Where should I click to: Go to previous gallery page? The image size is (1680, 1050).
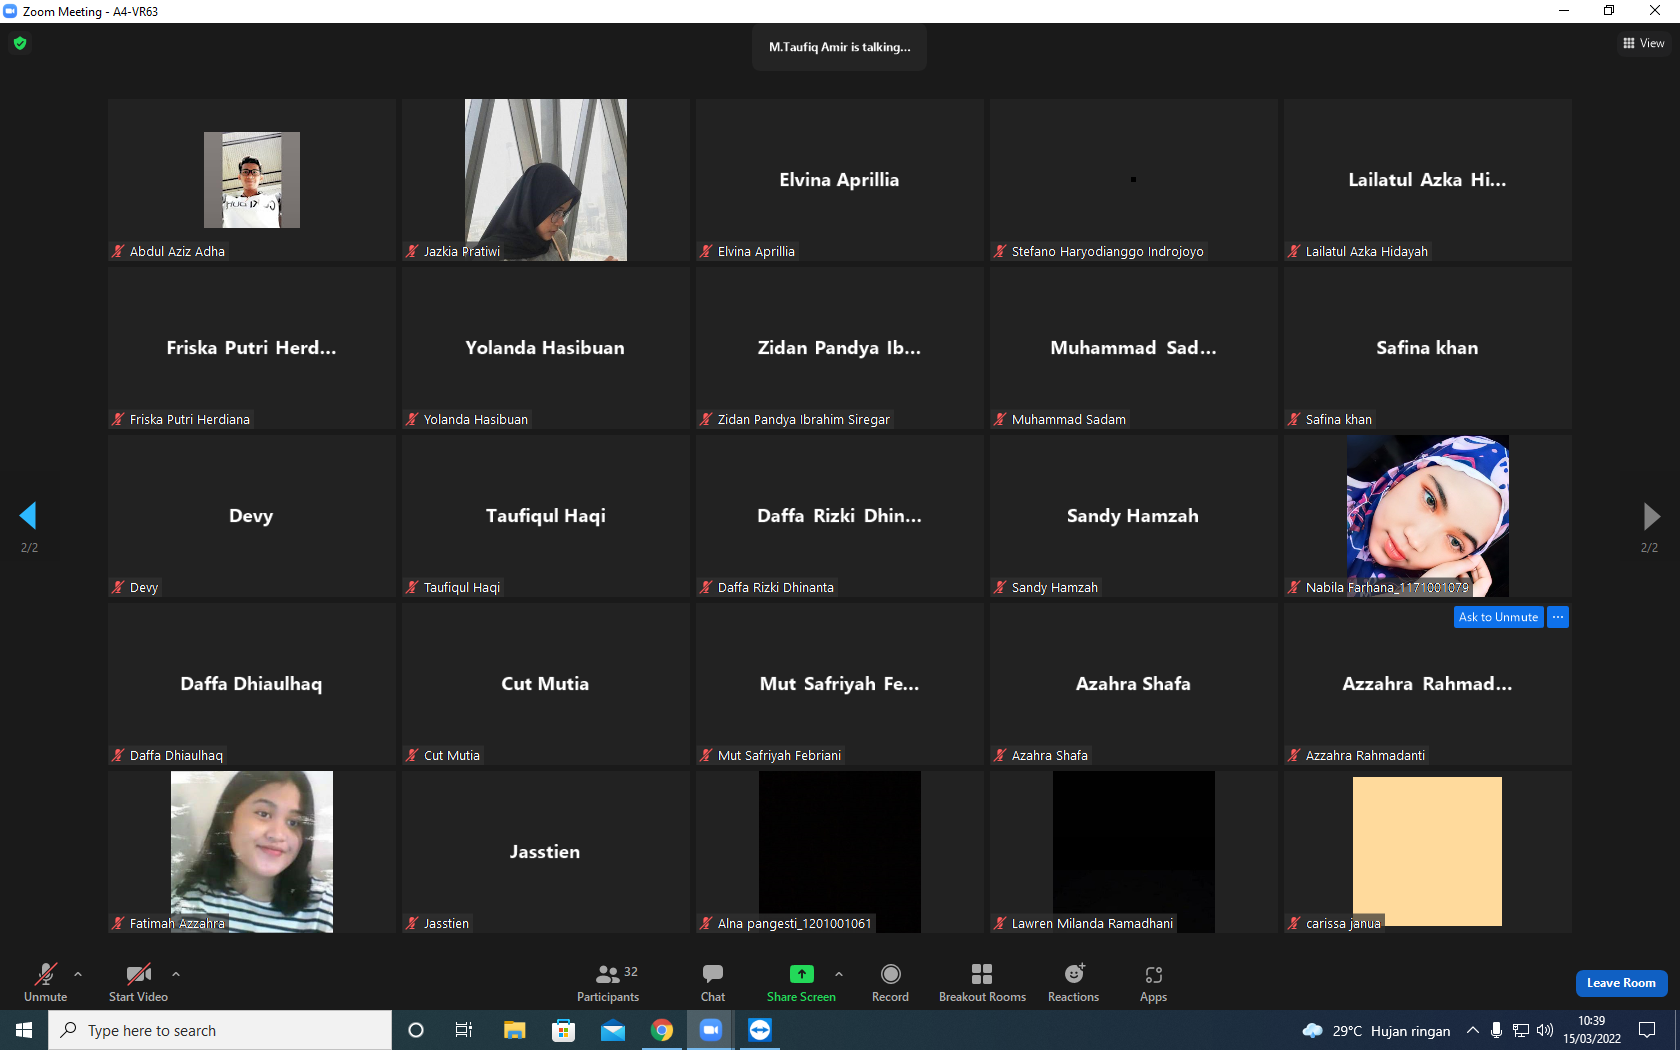pyautogui.click(x=28, y=516)
